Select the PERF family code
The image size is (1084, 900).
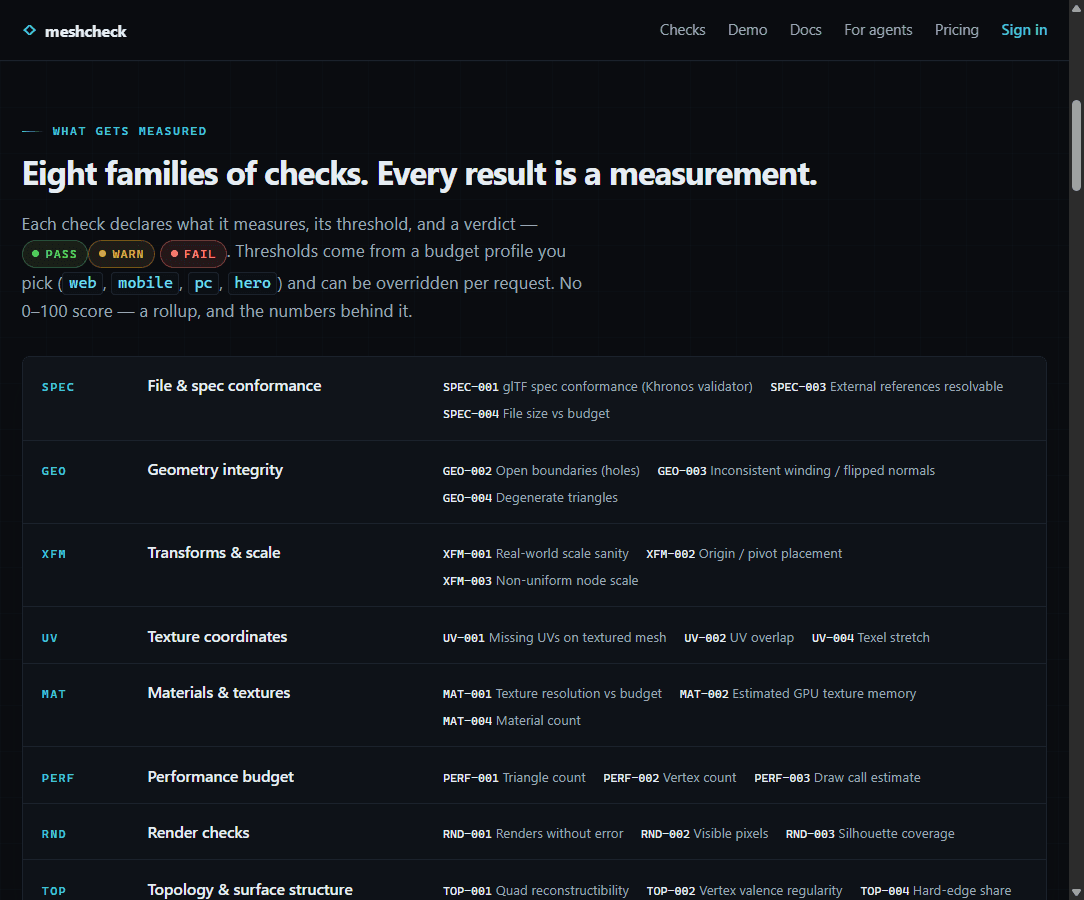[58, 778]
